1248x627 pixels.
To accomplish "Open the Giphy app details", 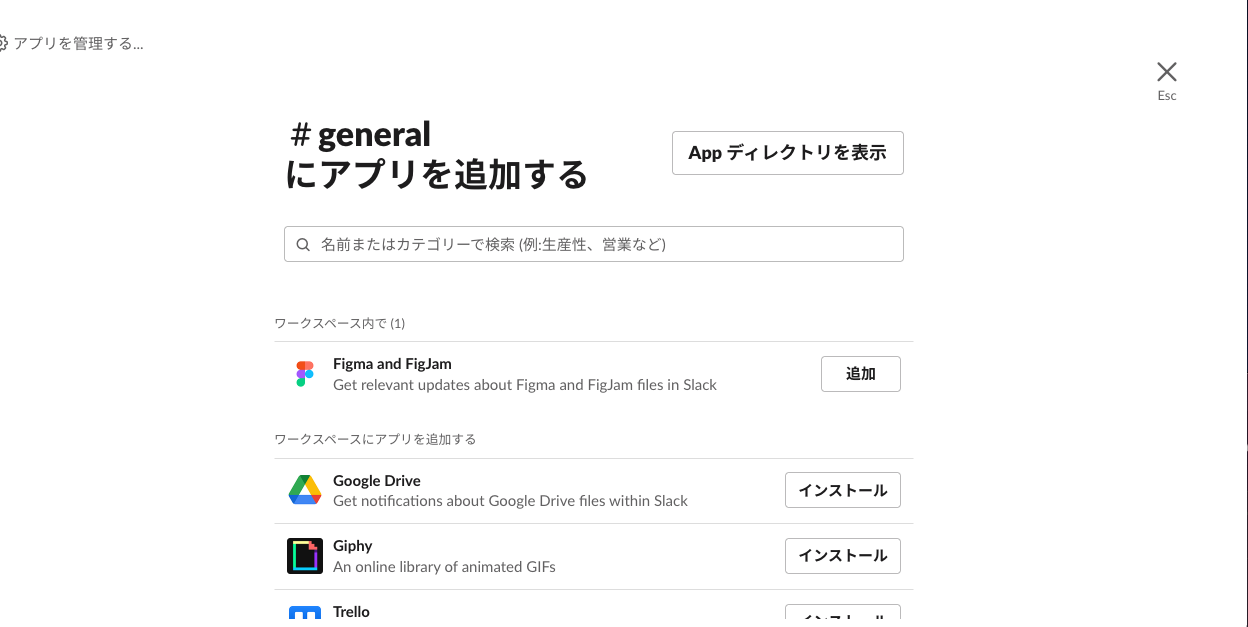I will (x=352, y=545).
